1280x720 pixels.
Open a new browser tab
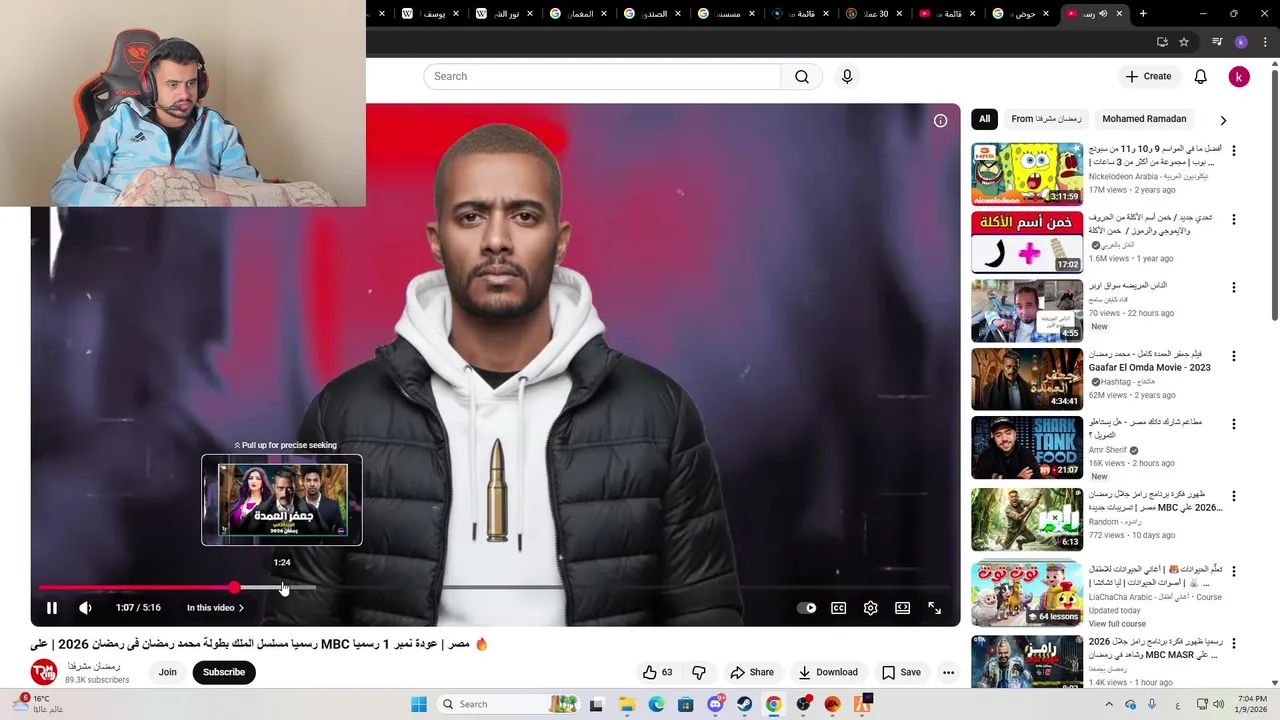pyautogui.click(x=1143, y=14)
